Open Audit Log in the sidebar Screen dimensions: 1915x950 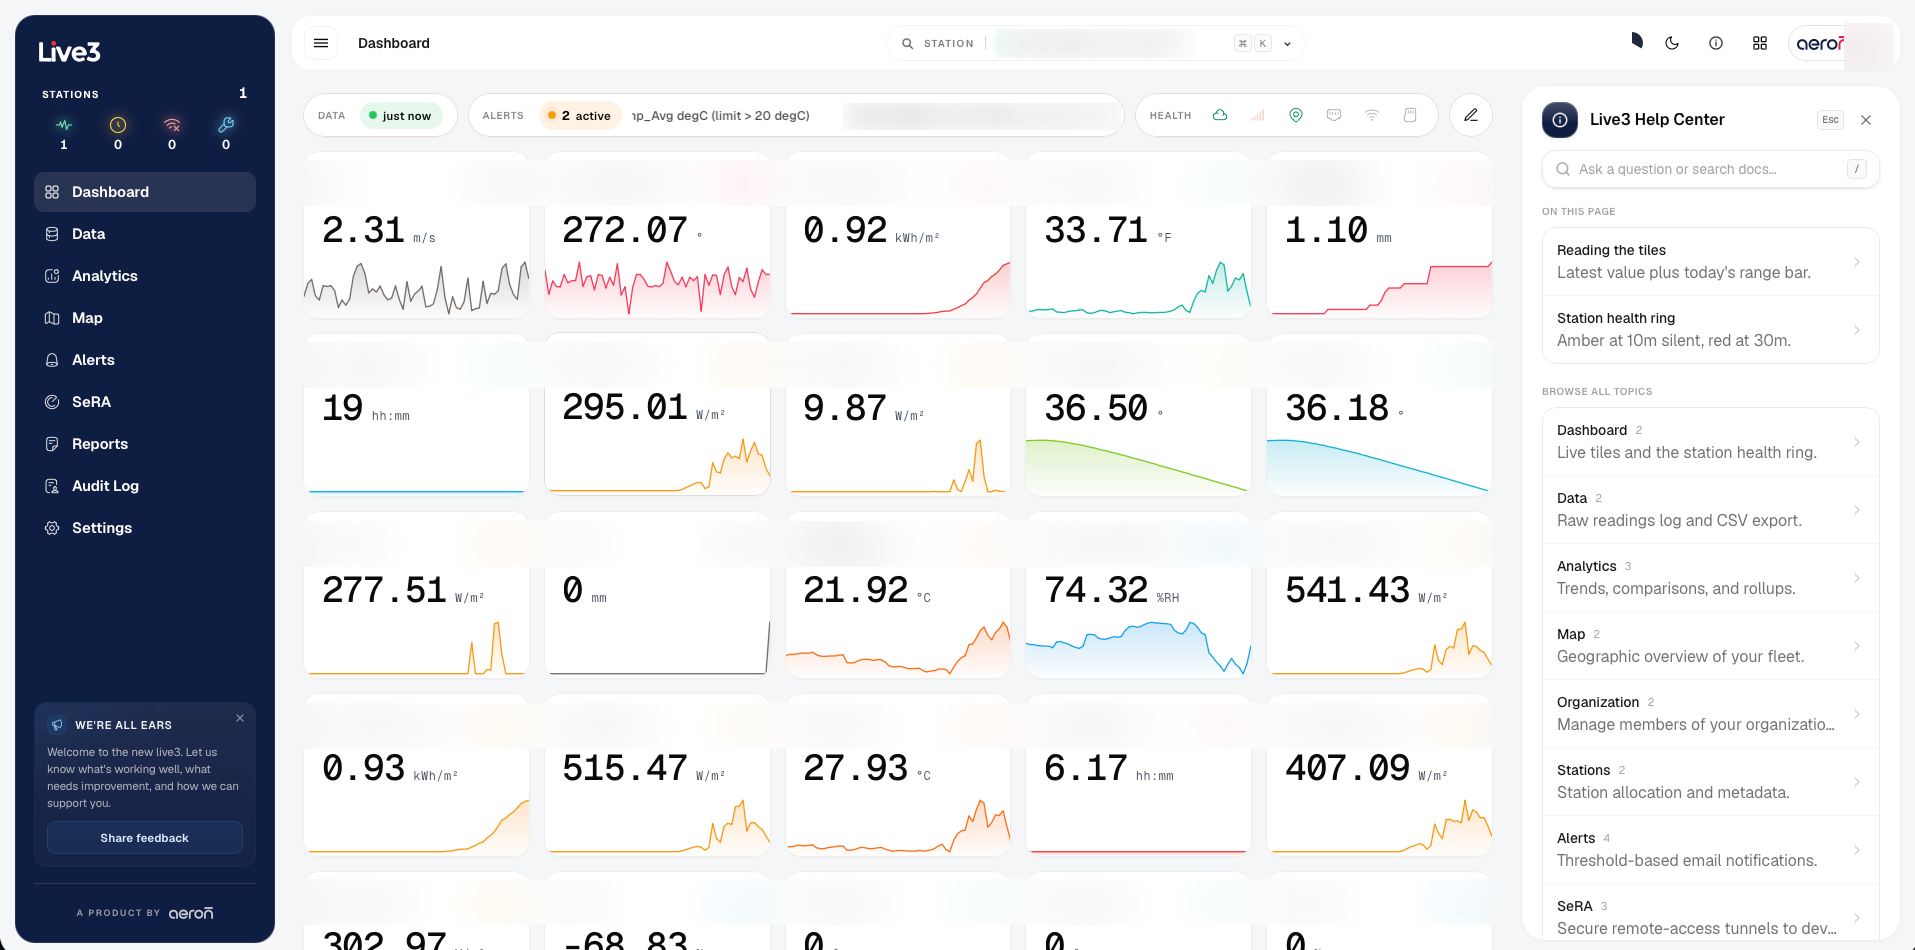click(145, 486)
